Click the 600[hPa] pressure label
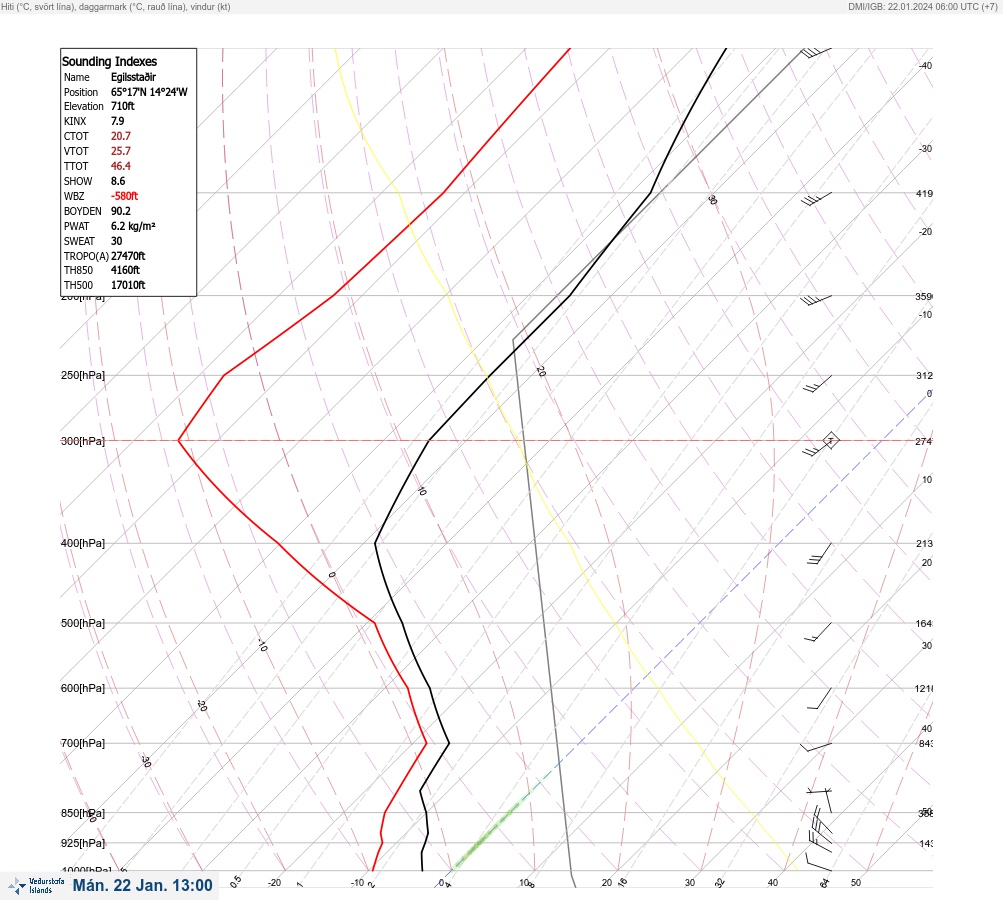1003x900 pixels. [x=83, y=688]
